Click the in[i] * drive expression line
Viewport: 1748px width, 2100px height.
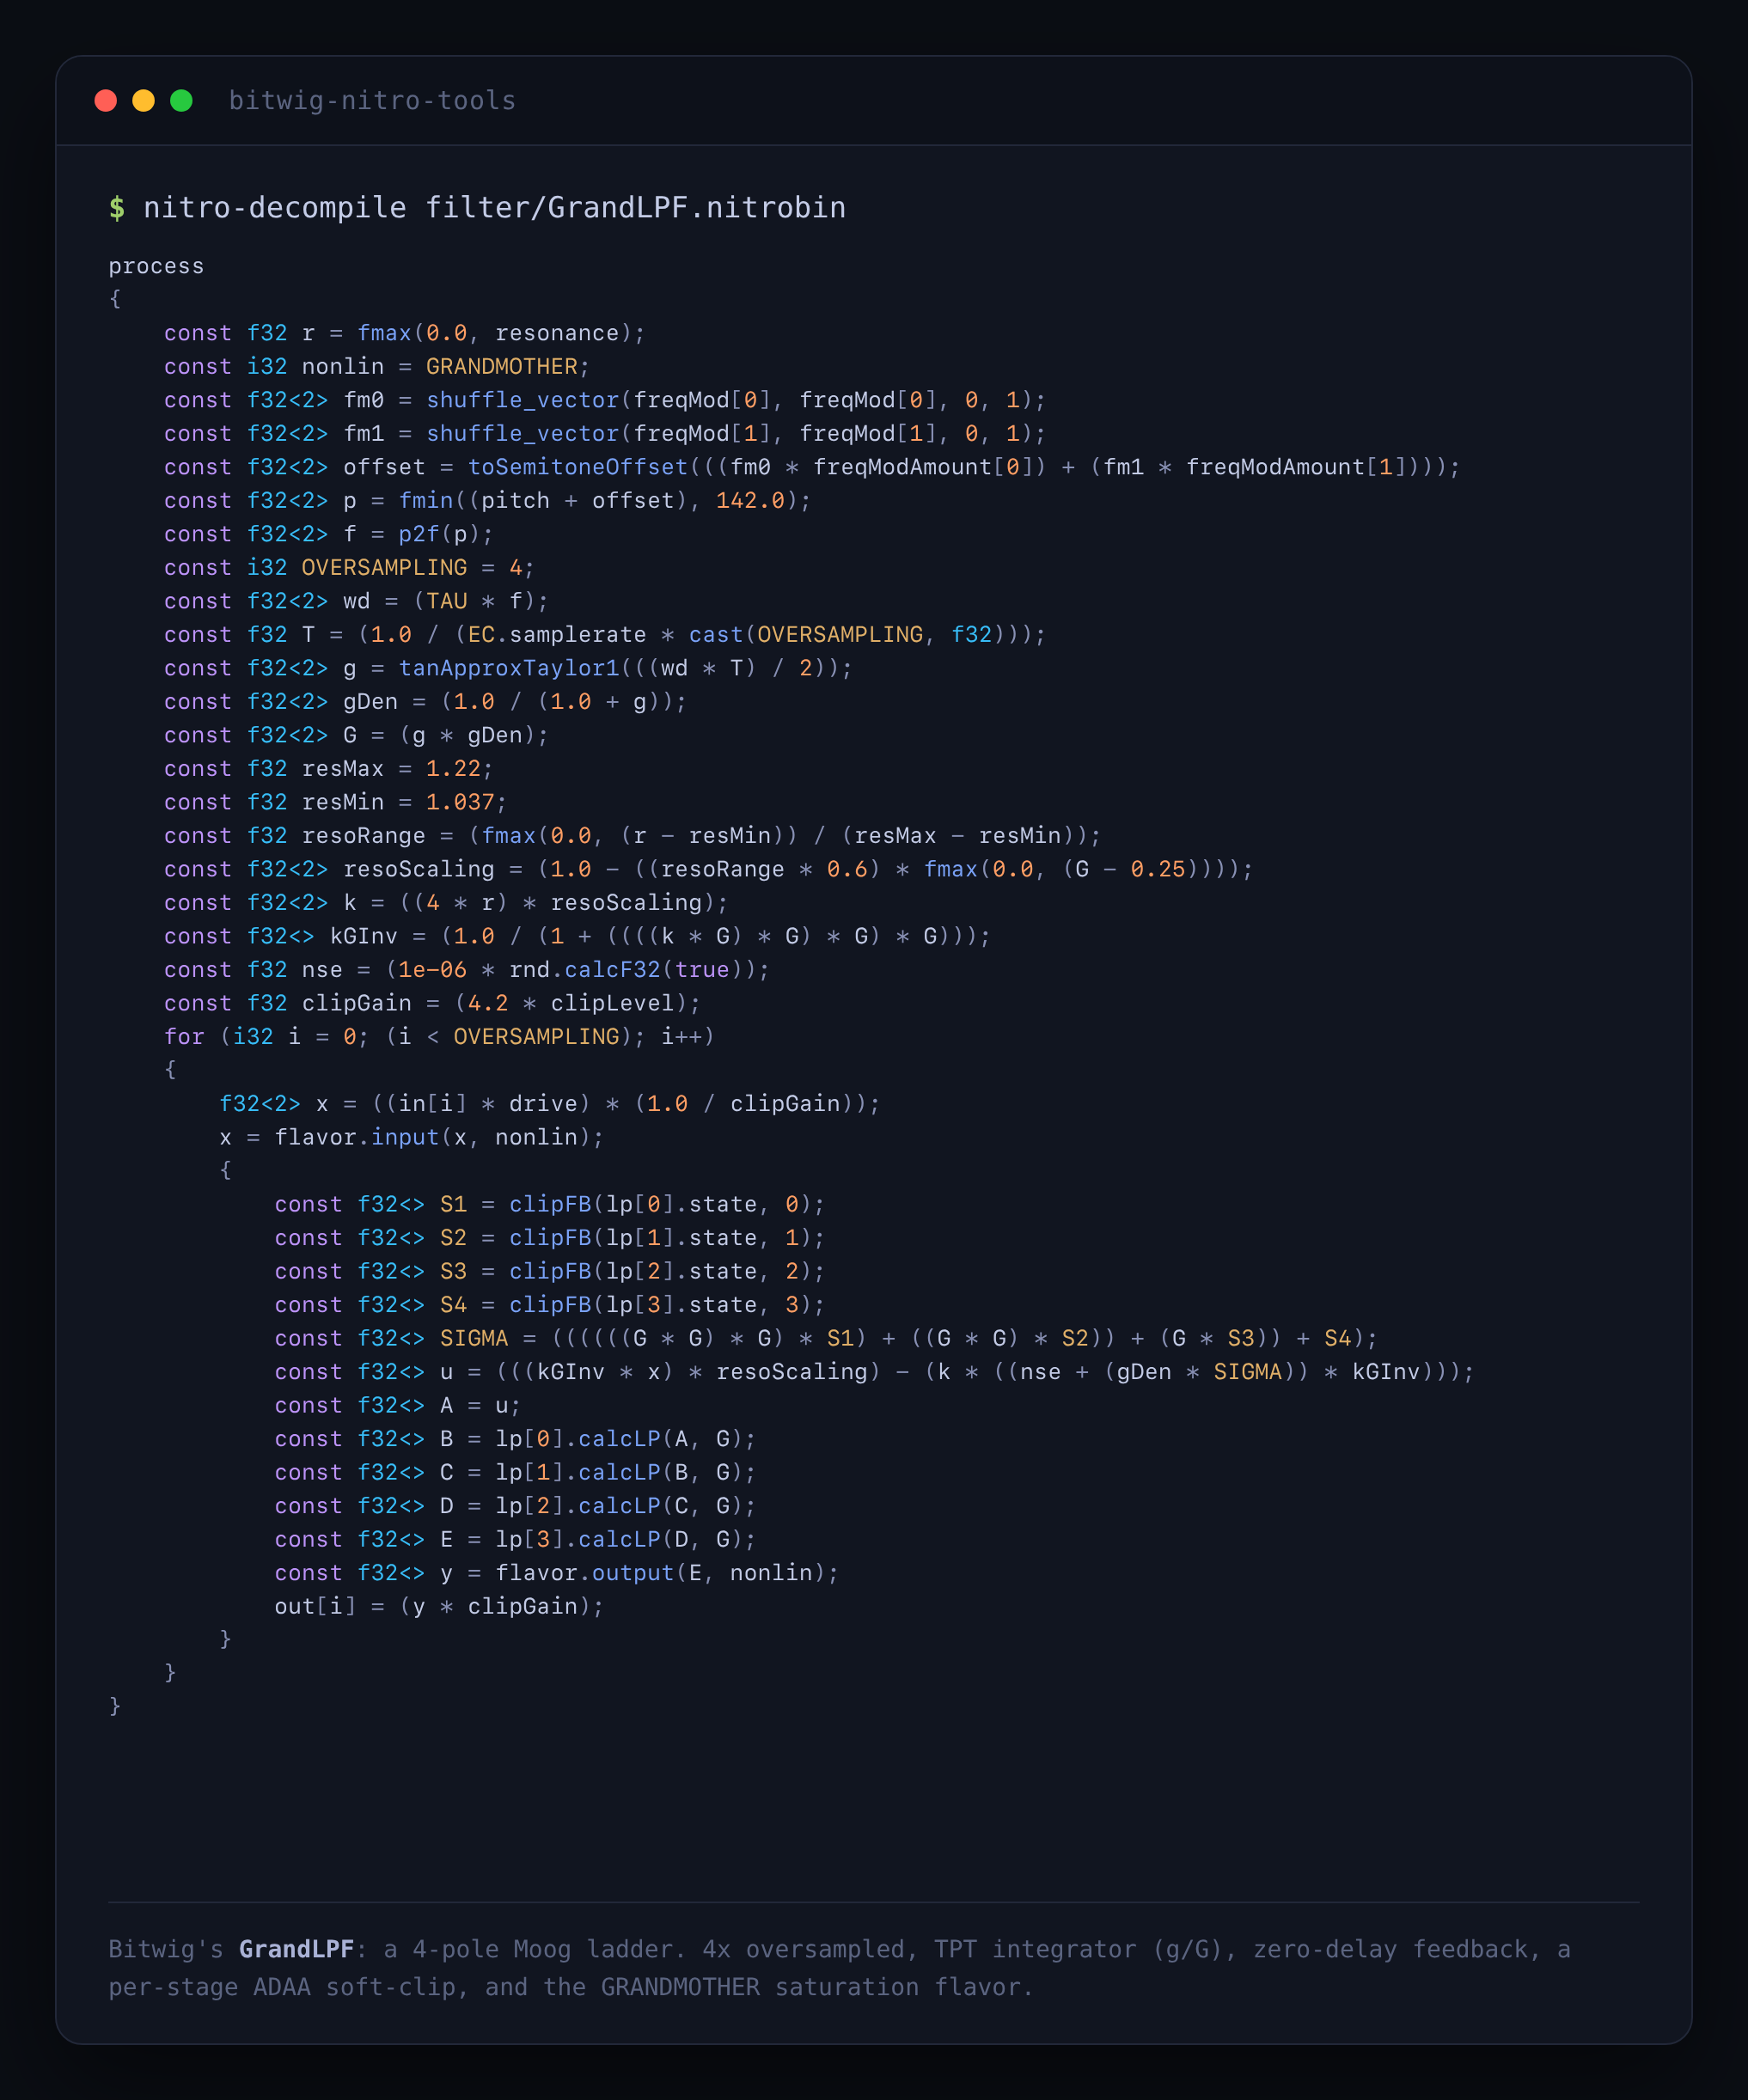click(x=550, y=1104)
